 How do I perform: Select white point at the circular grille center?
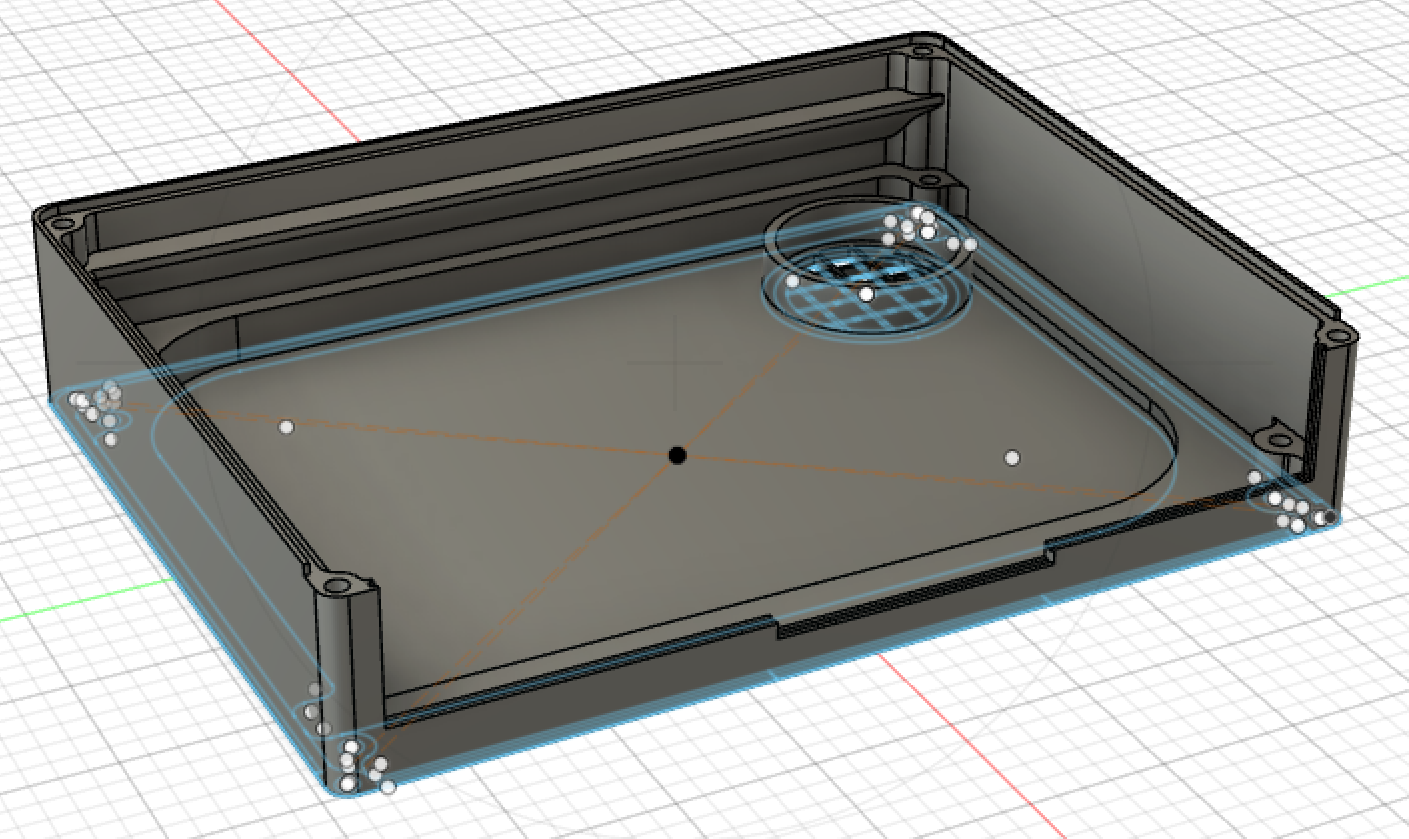pos(866,294)
